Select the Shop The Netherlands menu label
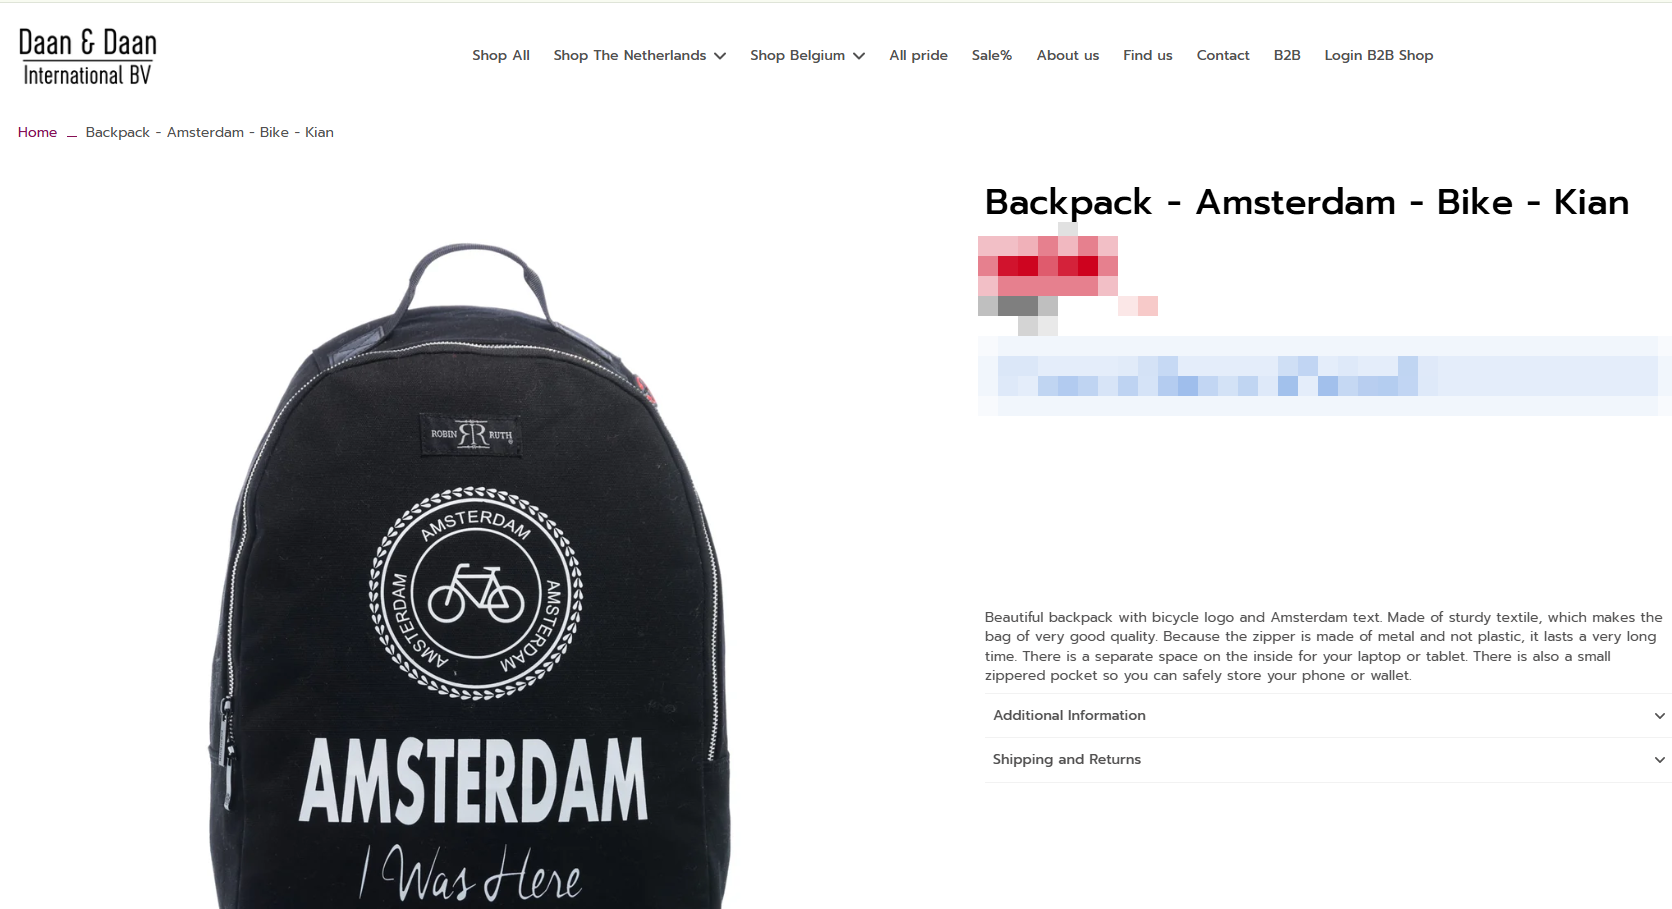 pos(630,55)
